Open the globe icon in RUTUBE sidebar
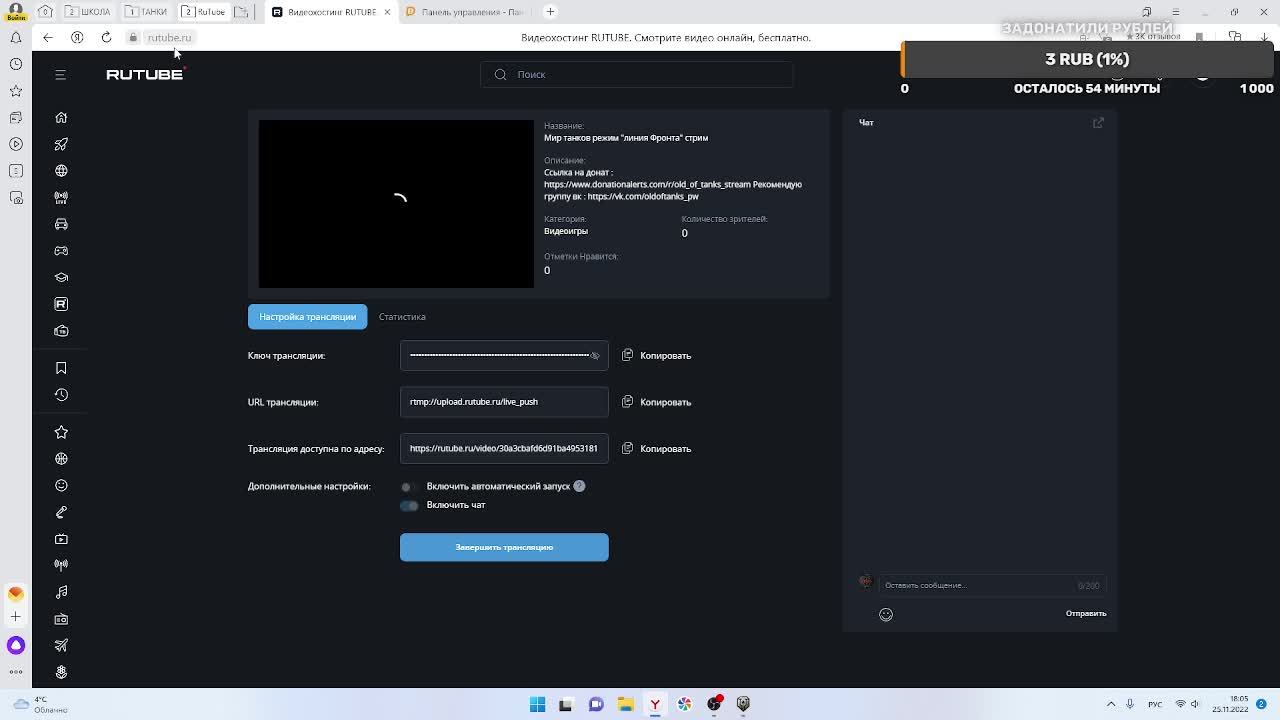Image resolution: width=1280 pixels, height=720 pixels. coord(61,171)
